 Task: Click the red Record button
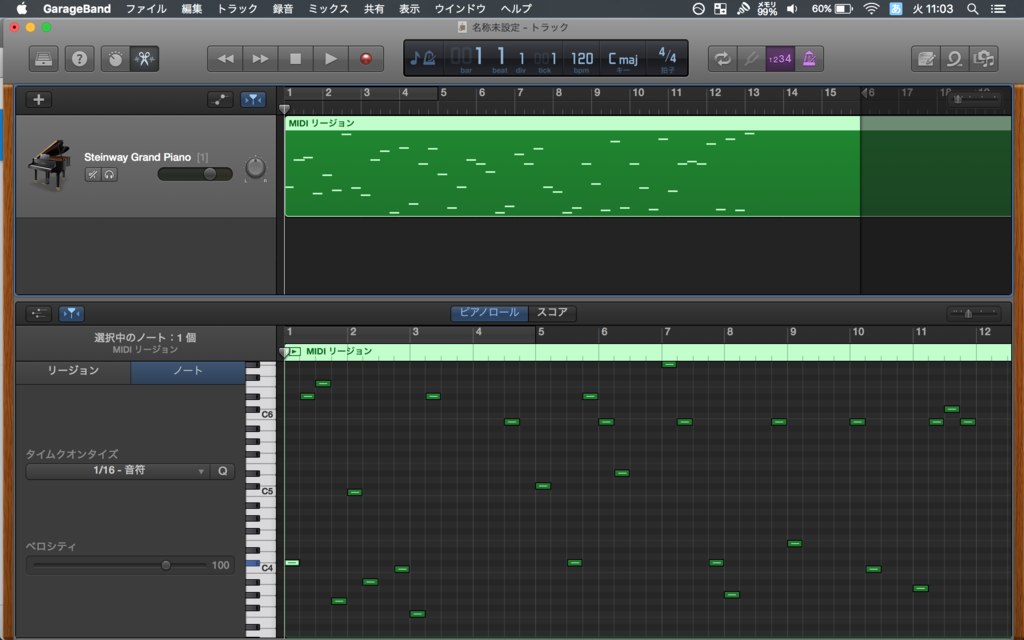pyautogui.click(x=366, y=59)
